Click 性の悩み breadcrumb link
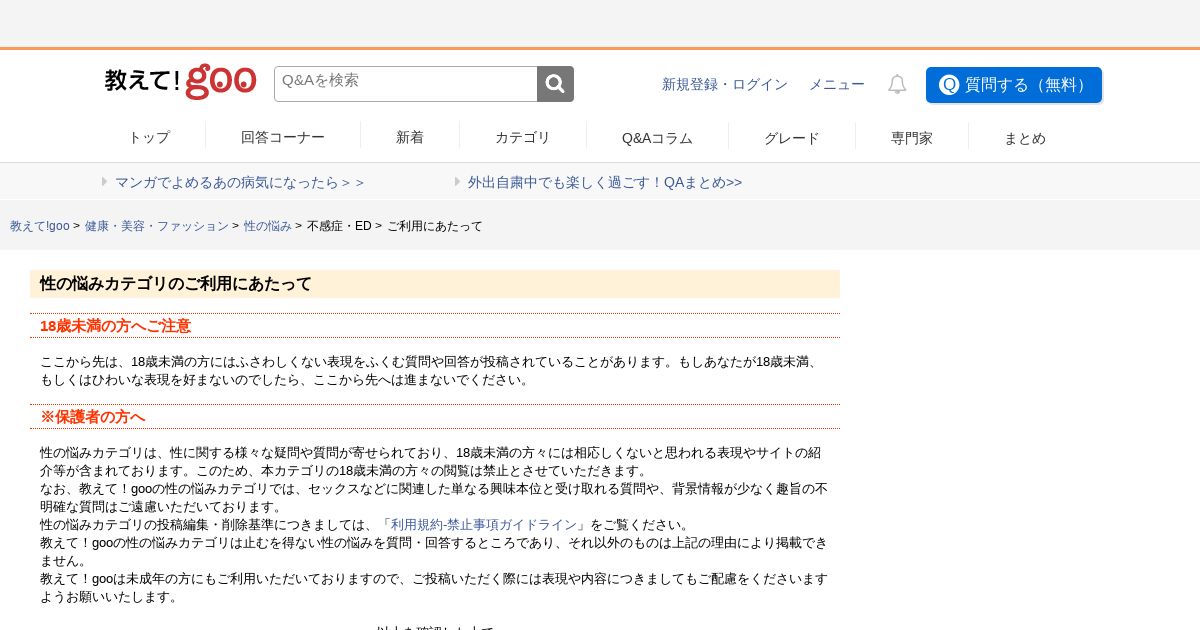This screenshot has width=1200, height=630. 268,226
